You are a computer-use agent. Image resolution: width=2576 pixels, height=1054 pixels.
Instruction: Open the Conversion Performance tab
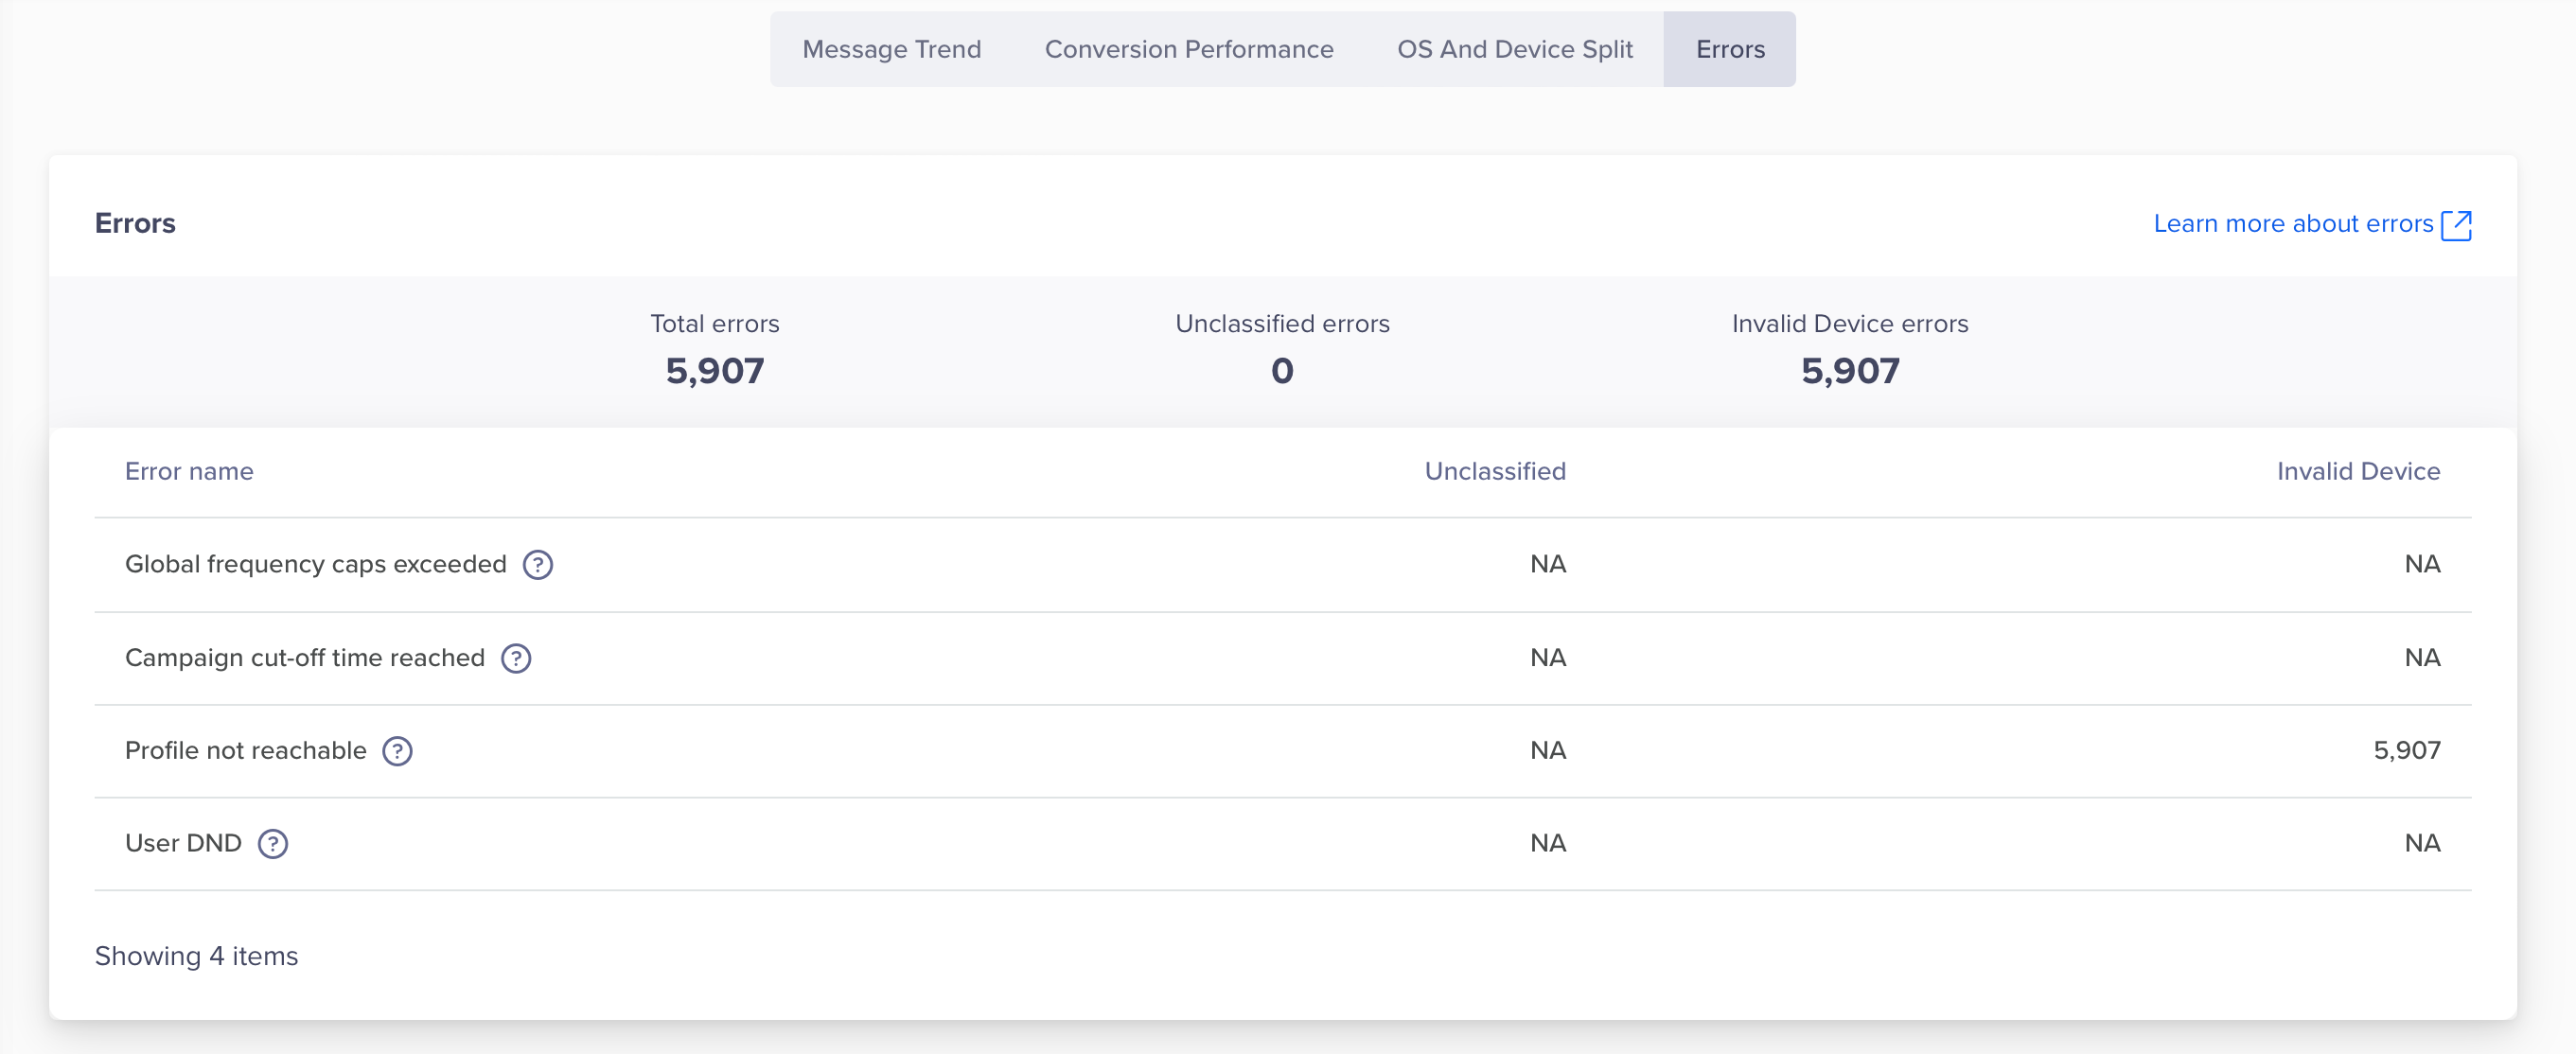1188,49
